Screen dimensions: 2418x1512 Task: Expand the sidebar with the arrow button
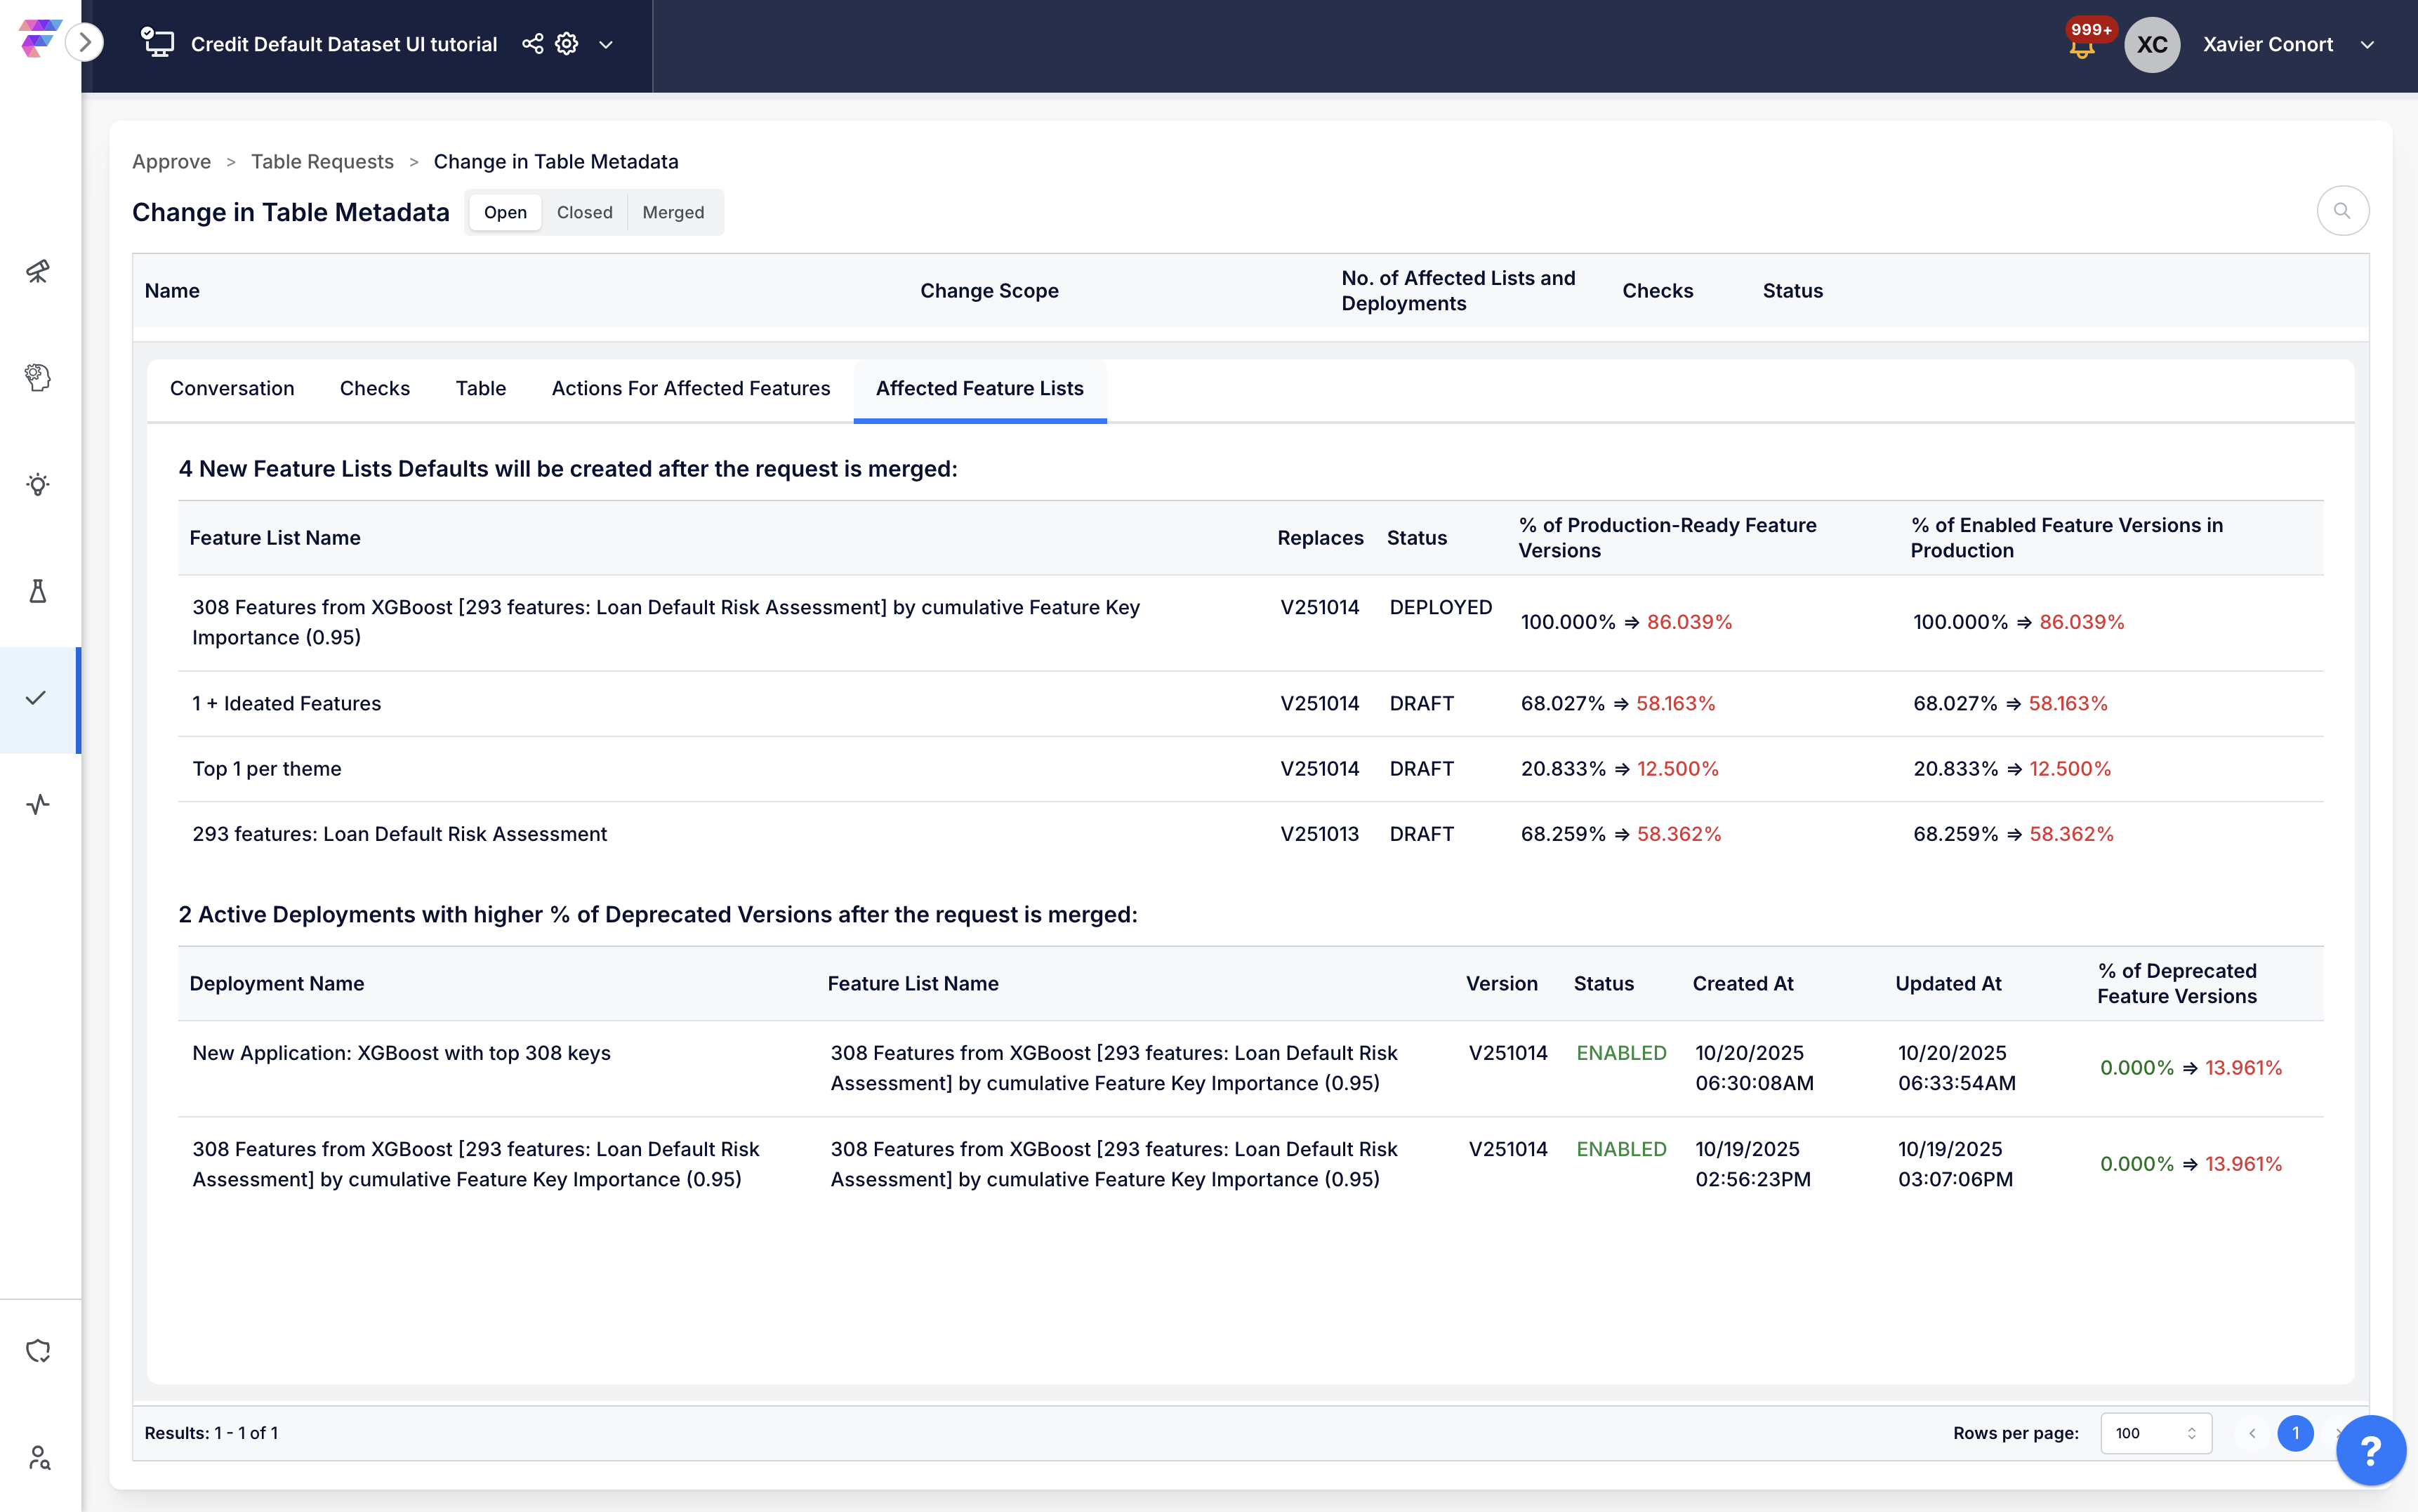tap(85, 42)
